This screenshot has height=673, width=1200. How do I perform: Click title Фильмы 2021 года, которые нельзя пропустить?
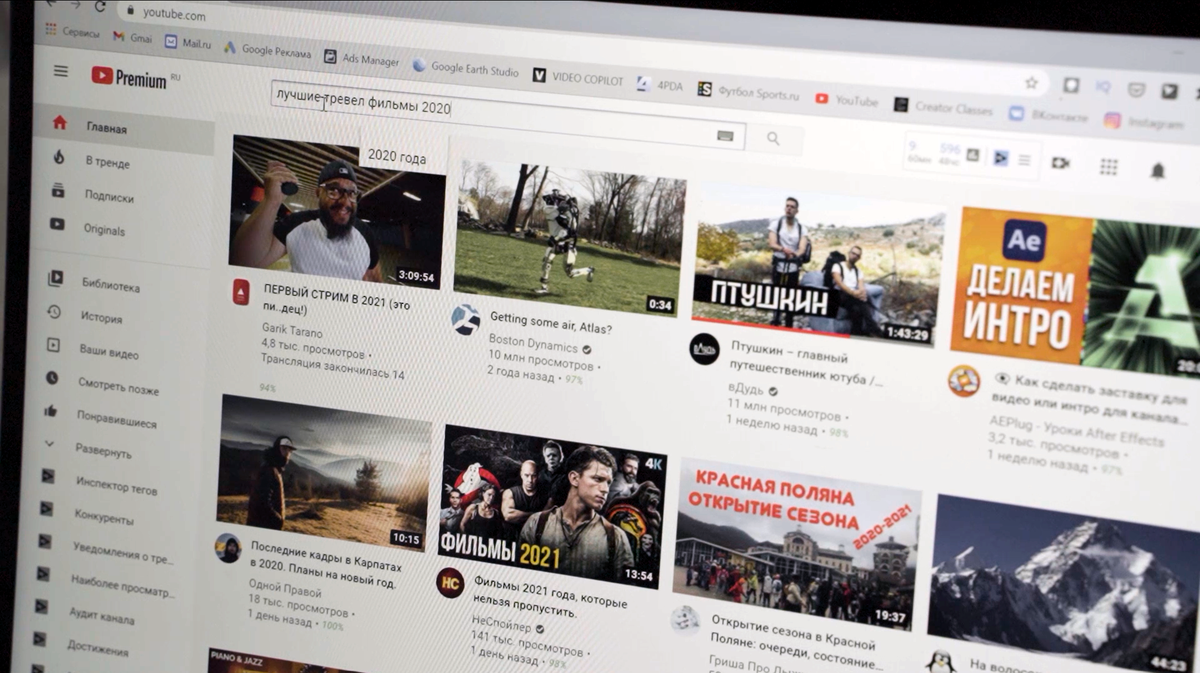(549, 597)
